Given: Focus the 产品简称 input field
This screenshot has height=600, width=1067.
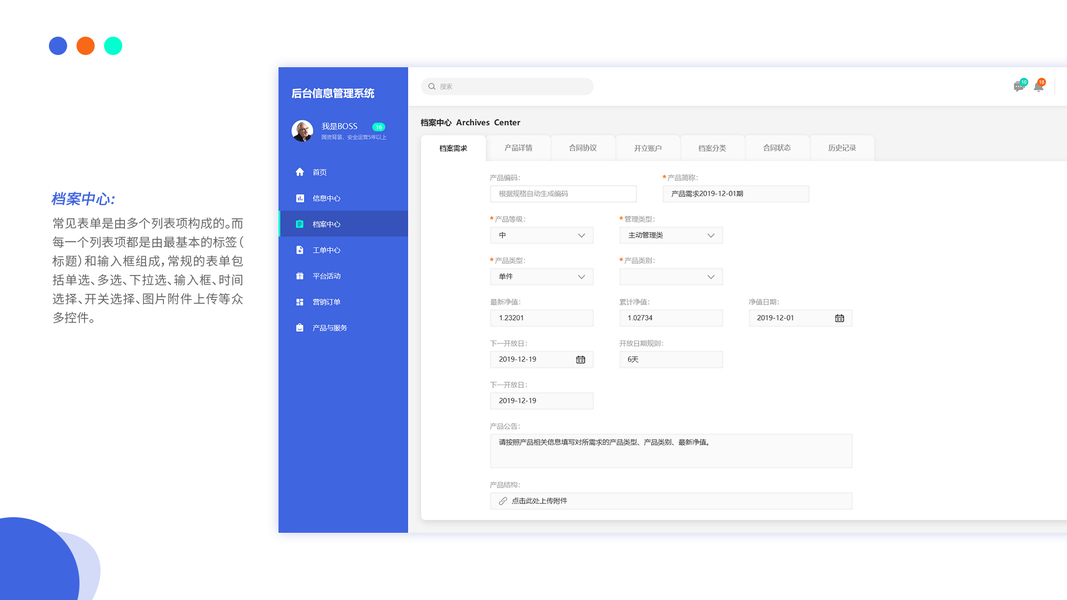Looking at the screenshot, I should 736,194.
